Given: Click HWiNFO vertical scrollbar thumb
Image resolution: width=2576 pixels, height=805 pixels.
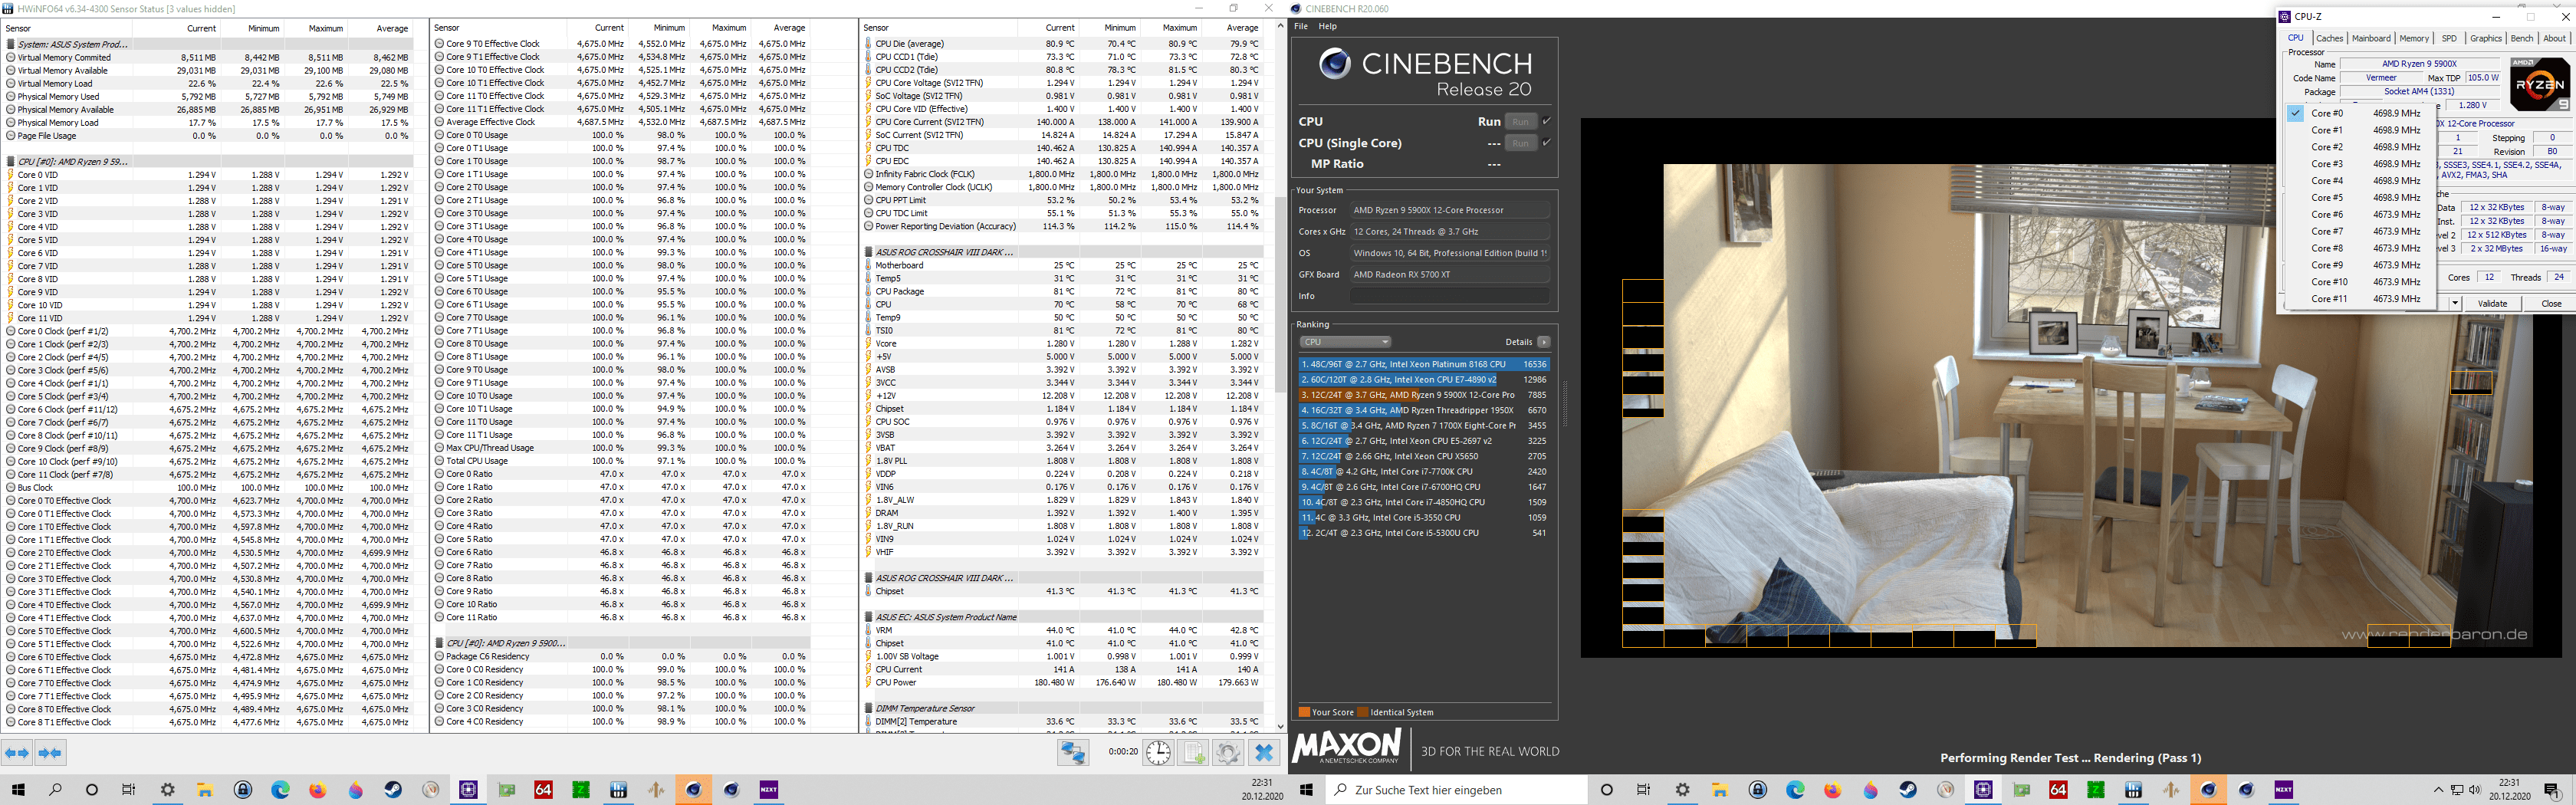Looking at the screenshot, I should tap(1280, 295).
